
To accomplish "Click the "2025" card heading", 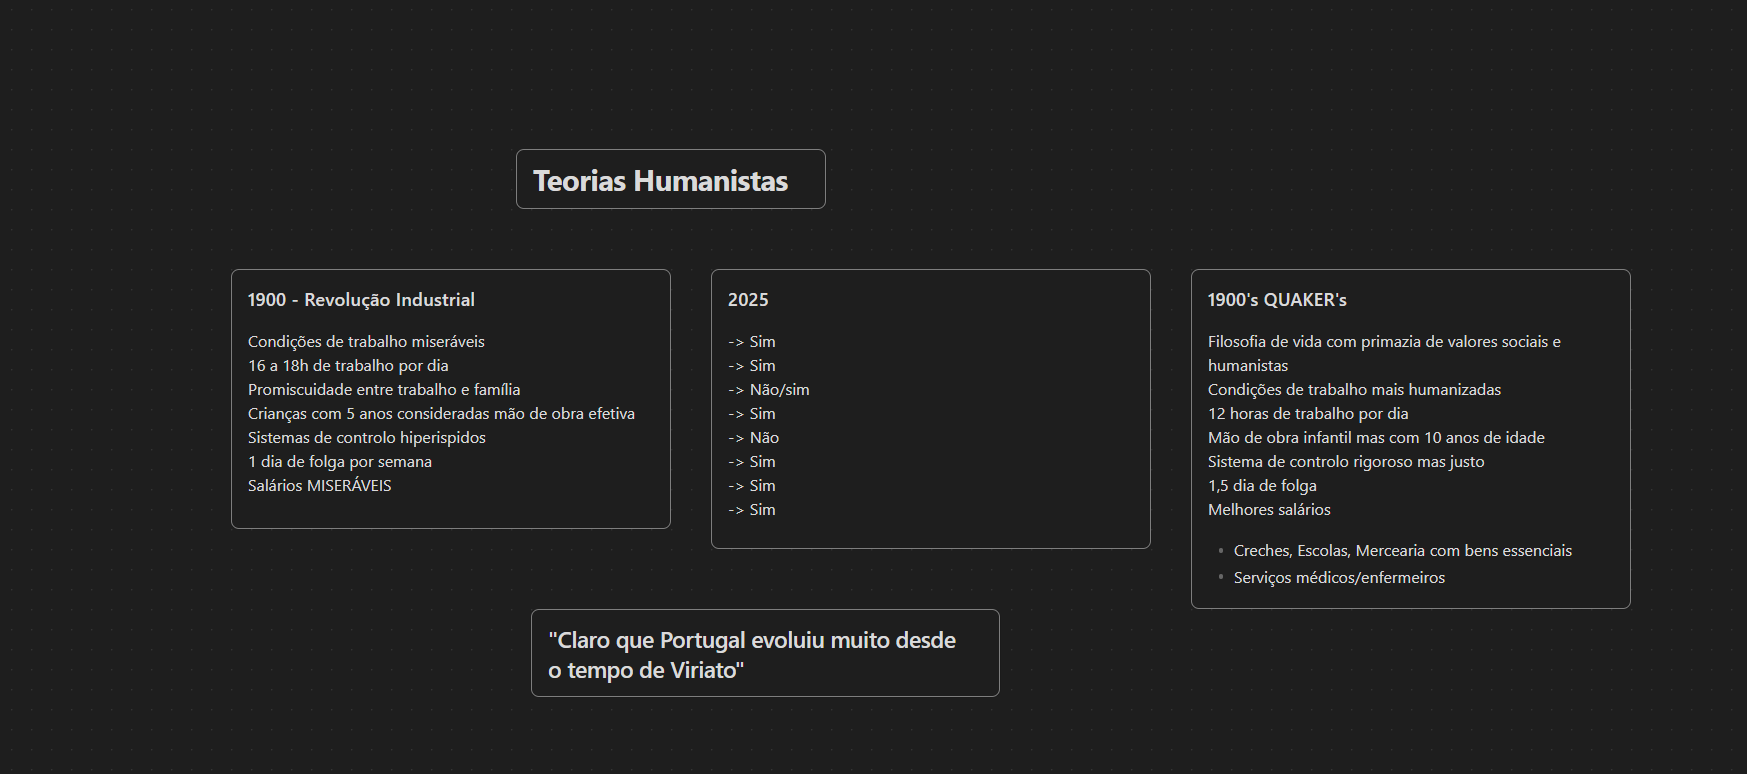I will pos(748,300).
